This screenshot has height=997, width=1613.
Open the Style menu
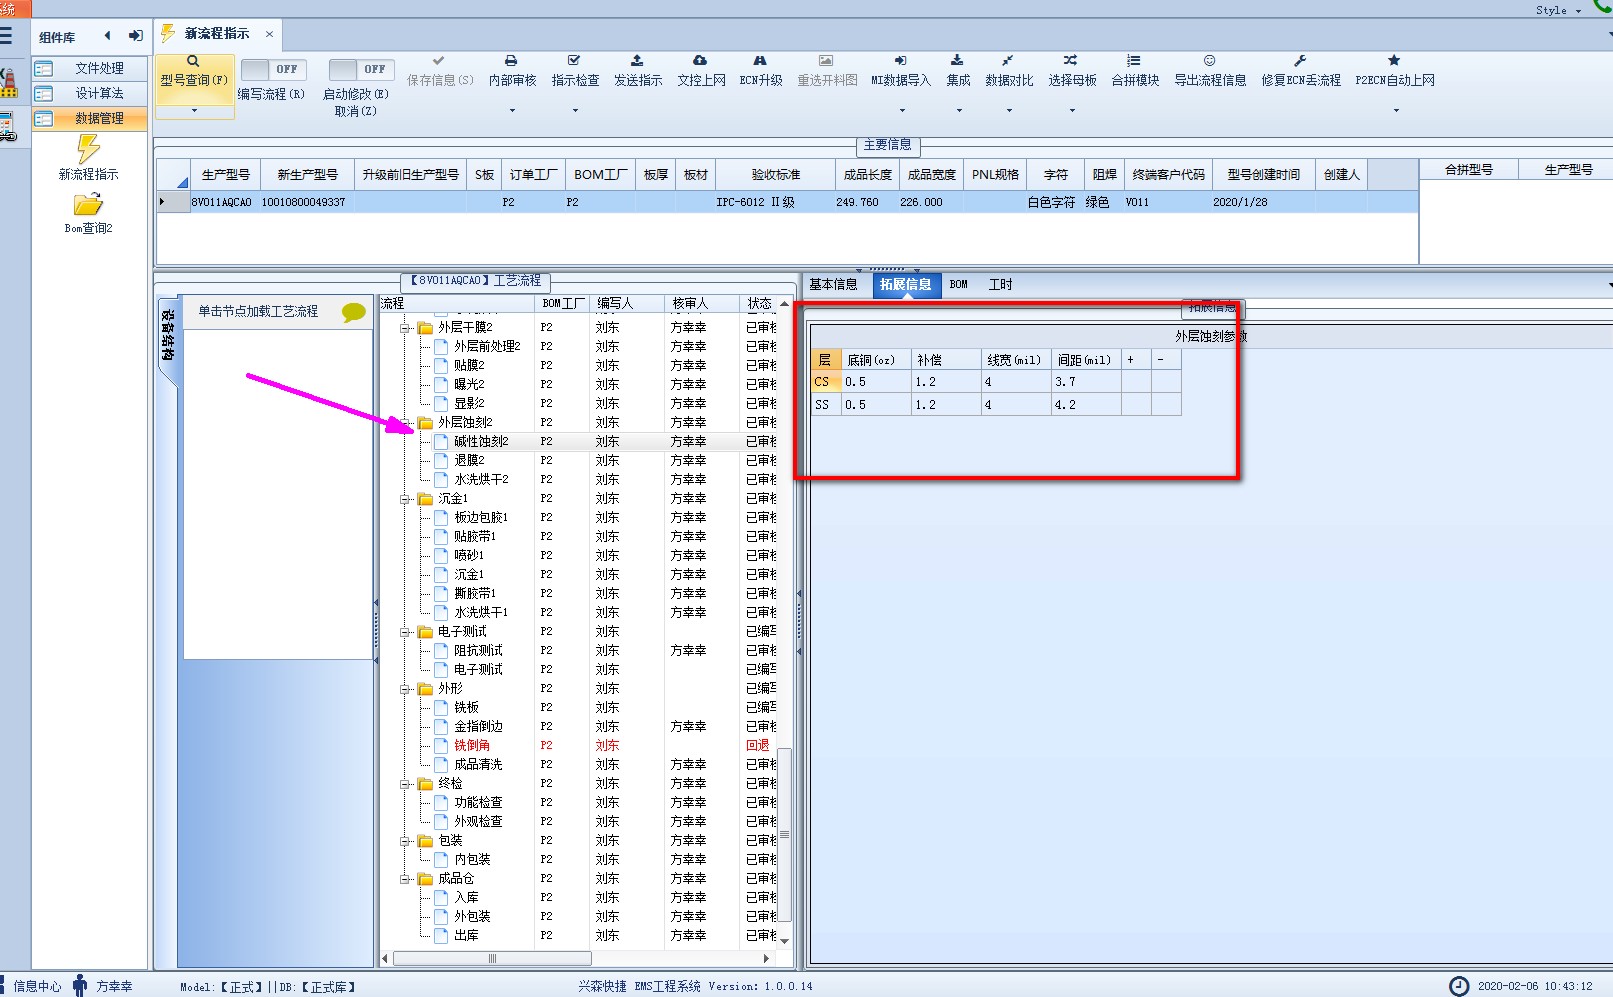1558,10
